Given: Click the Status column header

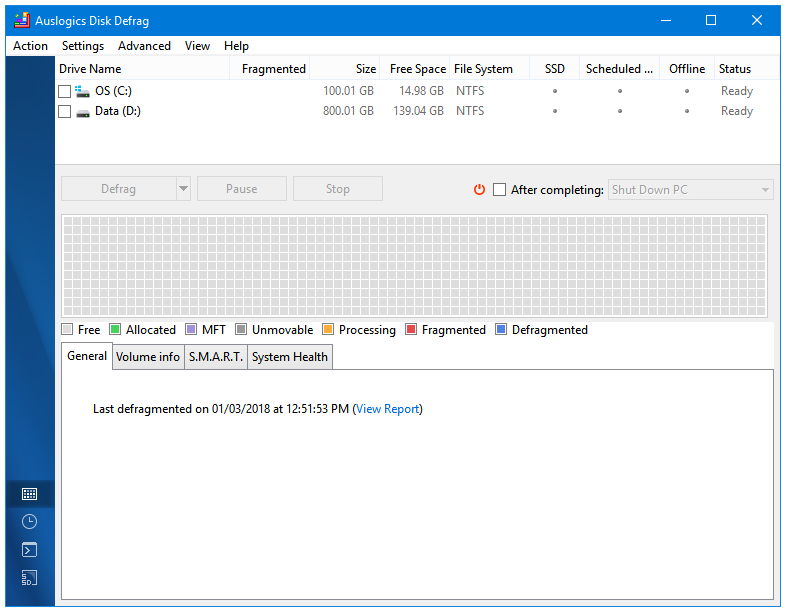Looking at the screenshot, I should [x=747, y=69].
